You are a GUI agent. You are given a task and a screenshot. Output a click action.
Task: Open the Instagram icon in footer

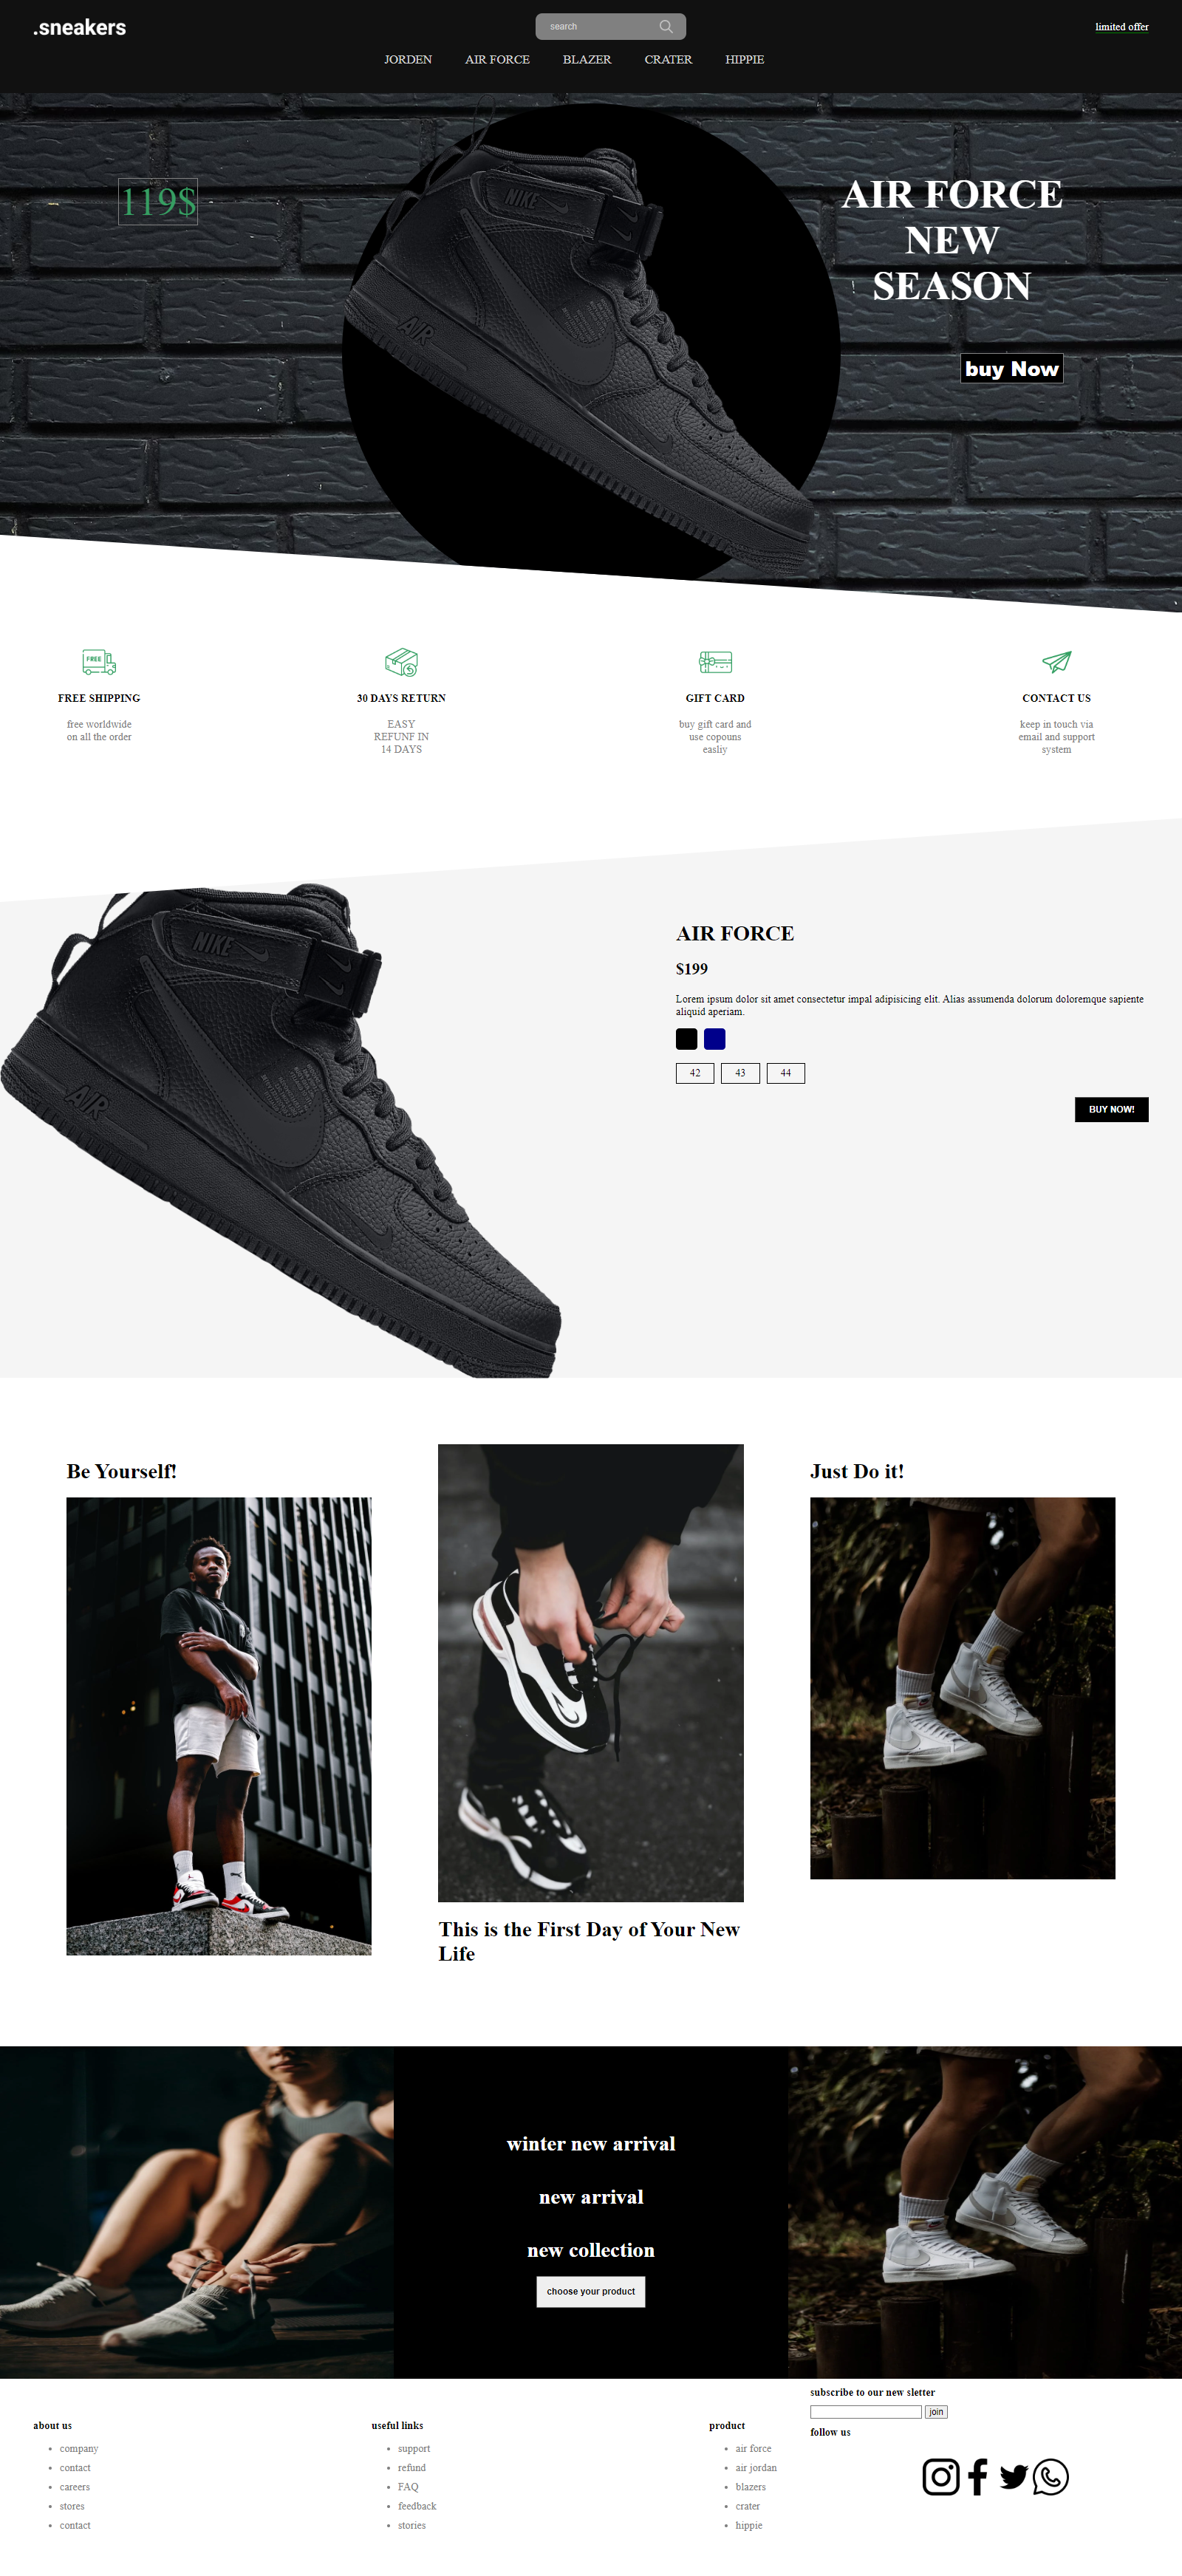tap(941, 2476)
